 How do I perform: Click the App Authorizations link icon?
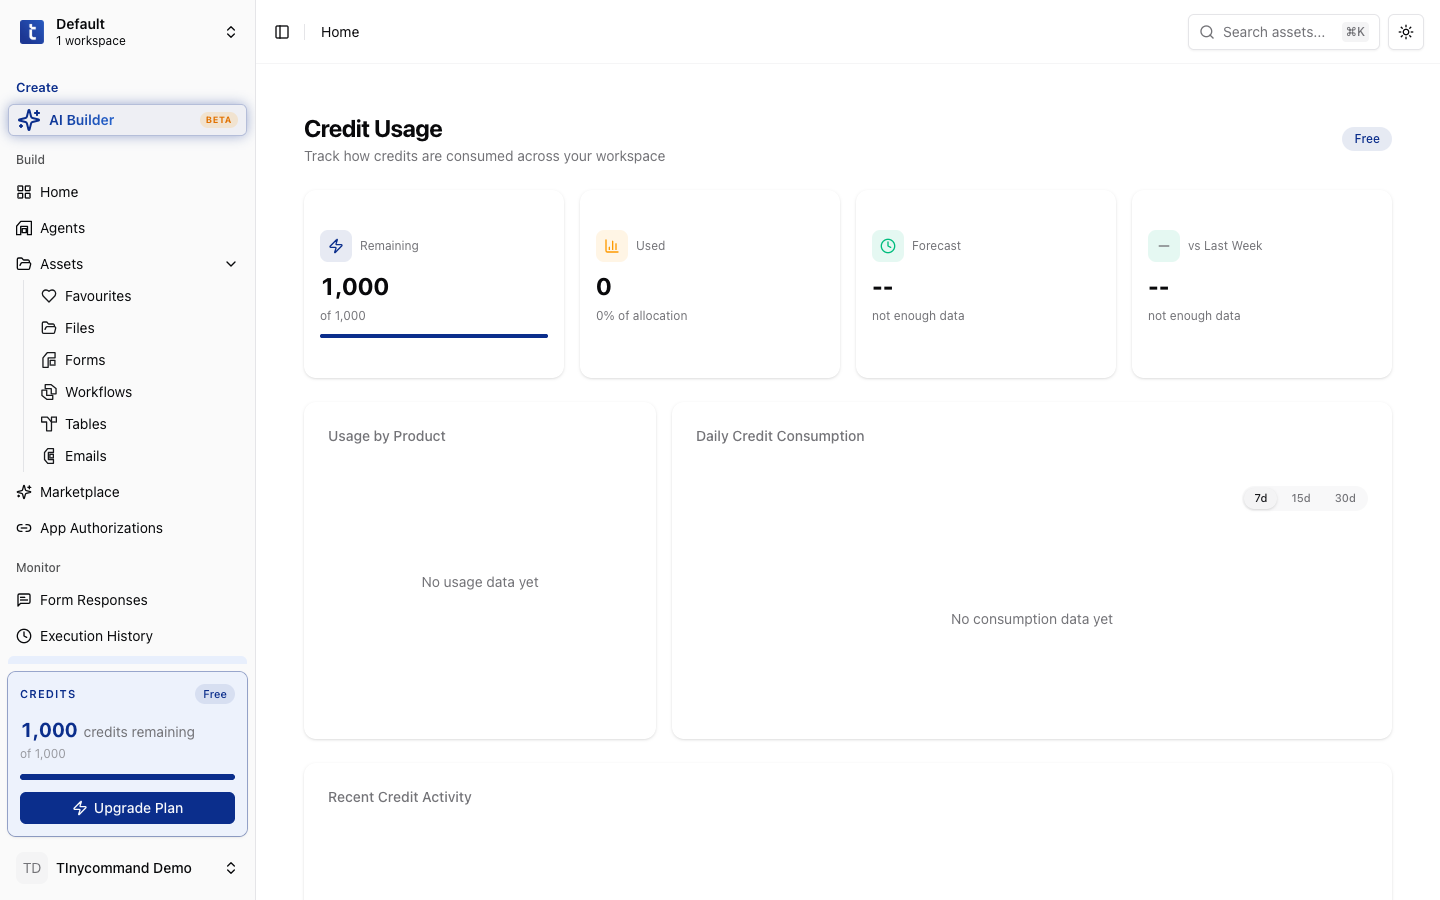pyautogui.click(x=24, y=528)
